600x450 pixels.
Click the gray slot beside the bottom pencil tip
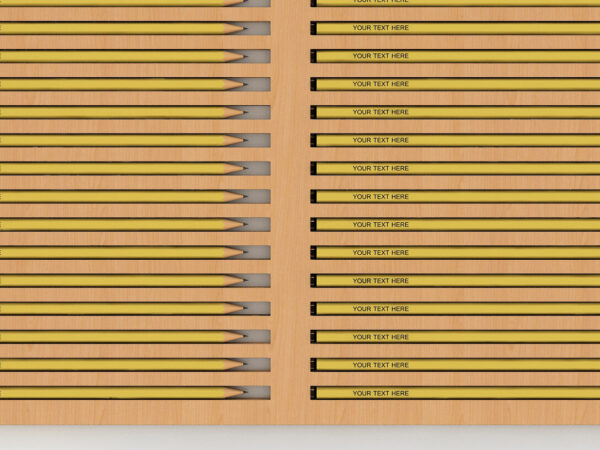tap(259, 393)
